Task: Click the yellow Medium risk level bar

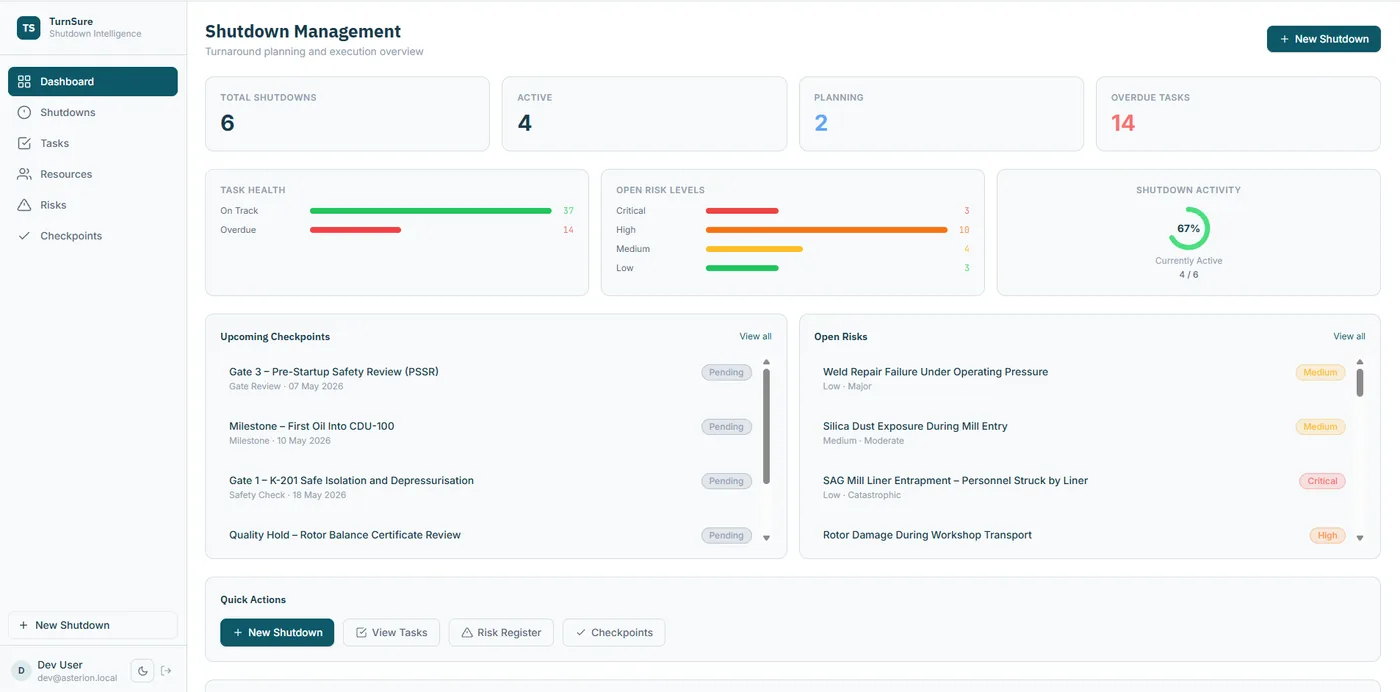Action: (x=754, y=249)
